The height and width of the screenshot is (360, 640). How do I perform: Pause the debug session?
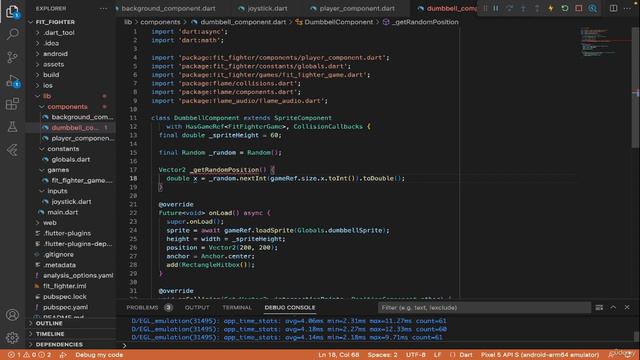click(x=496, y=8)
